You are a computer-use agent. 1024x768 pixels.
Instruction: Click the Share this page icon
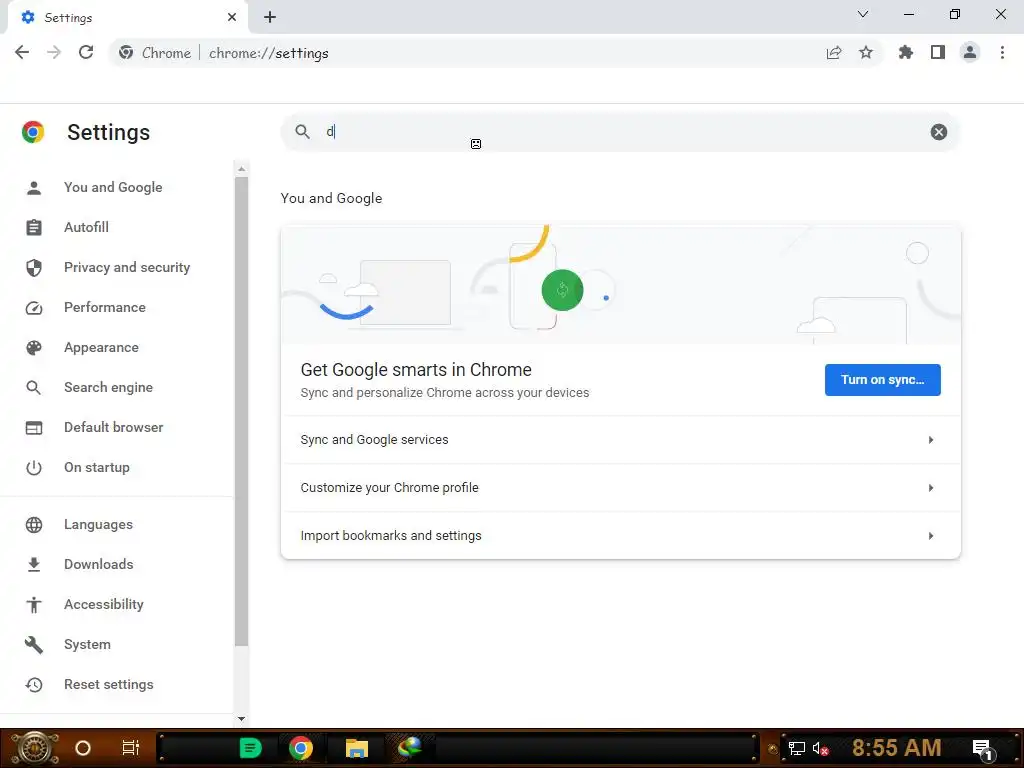[x=834, y=53]
